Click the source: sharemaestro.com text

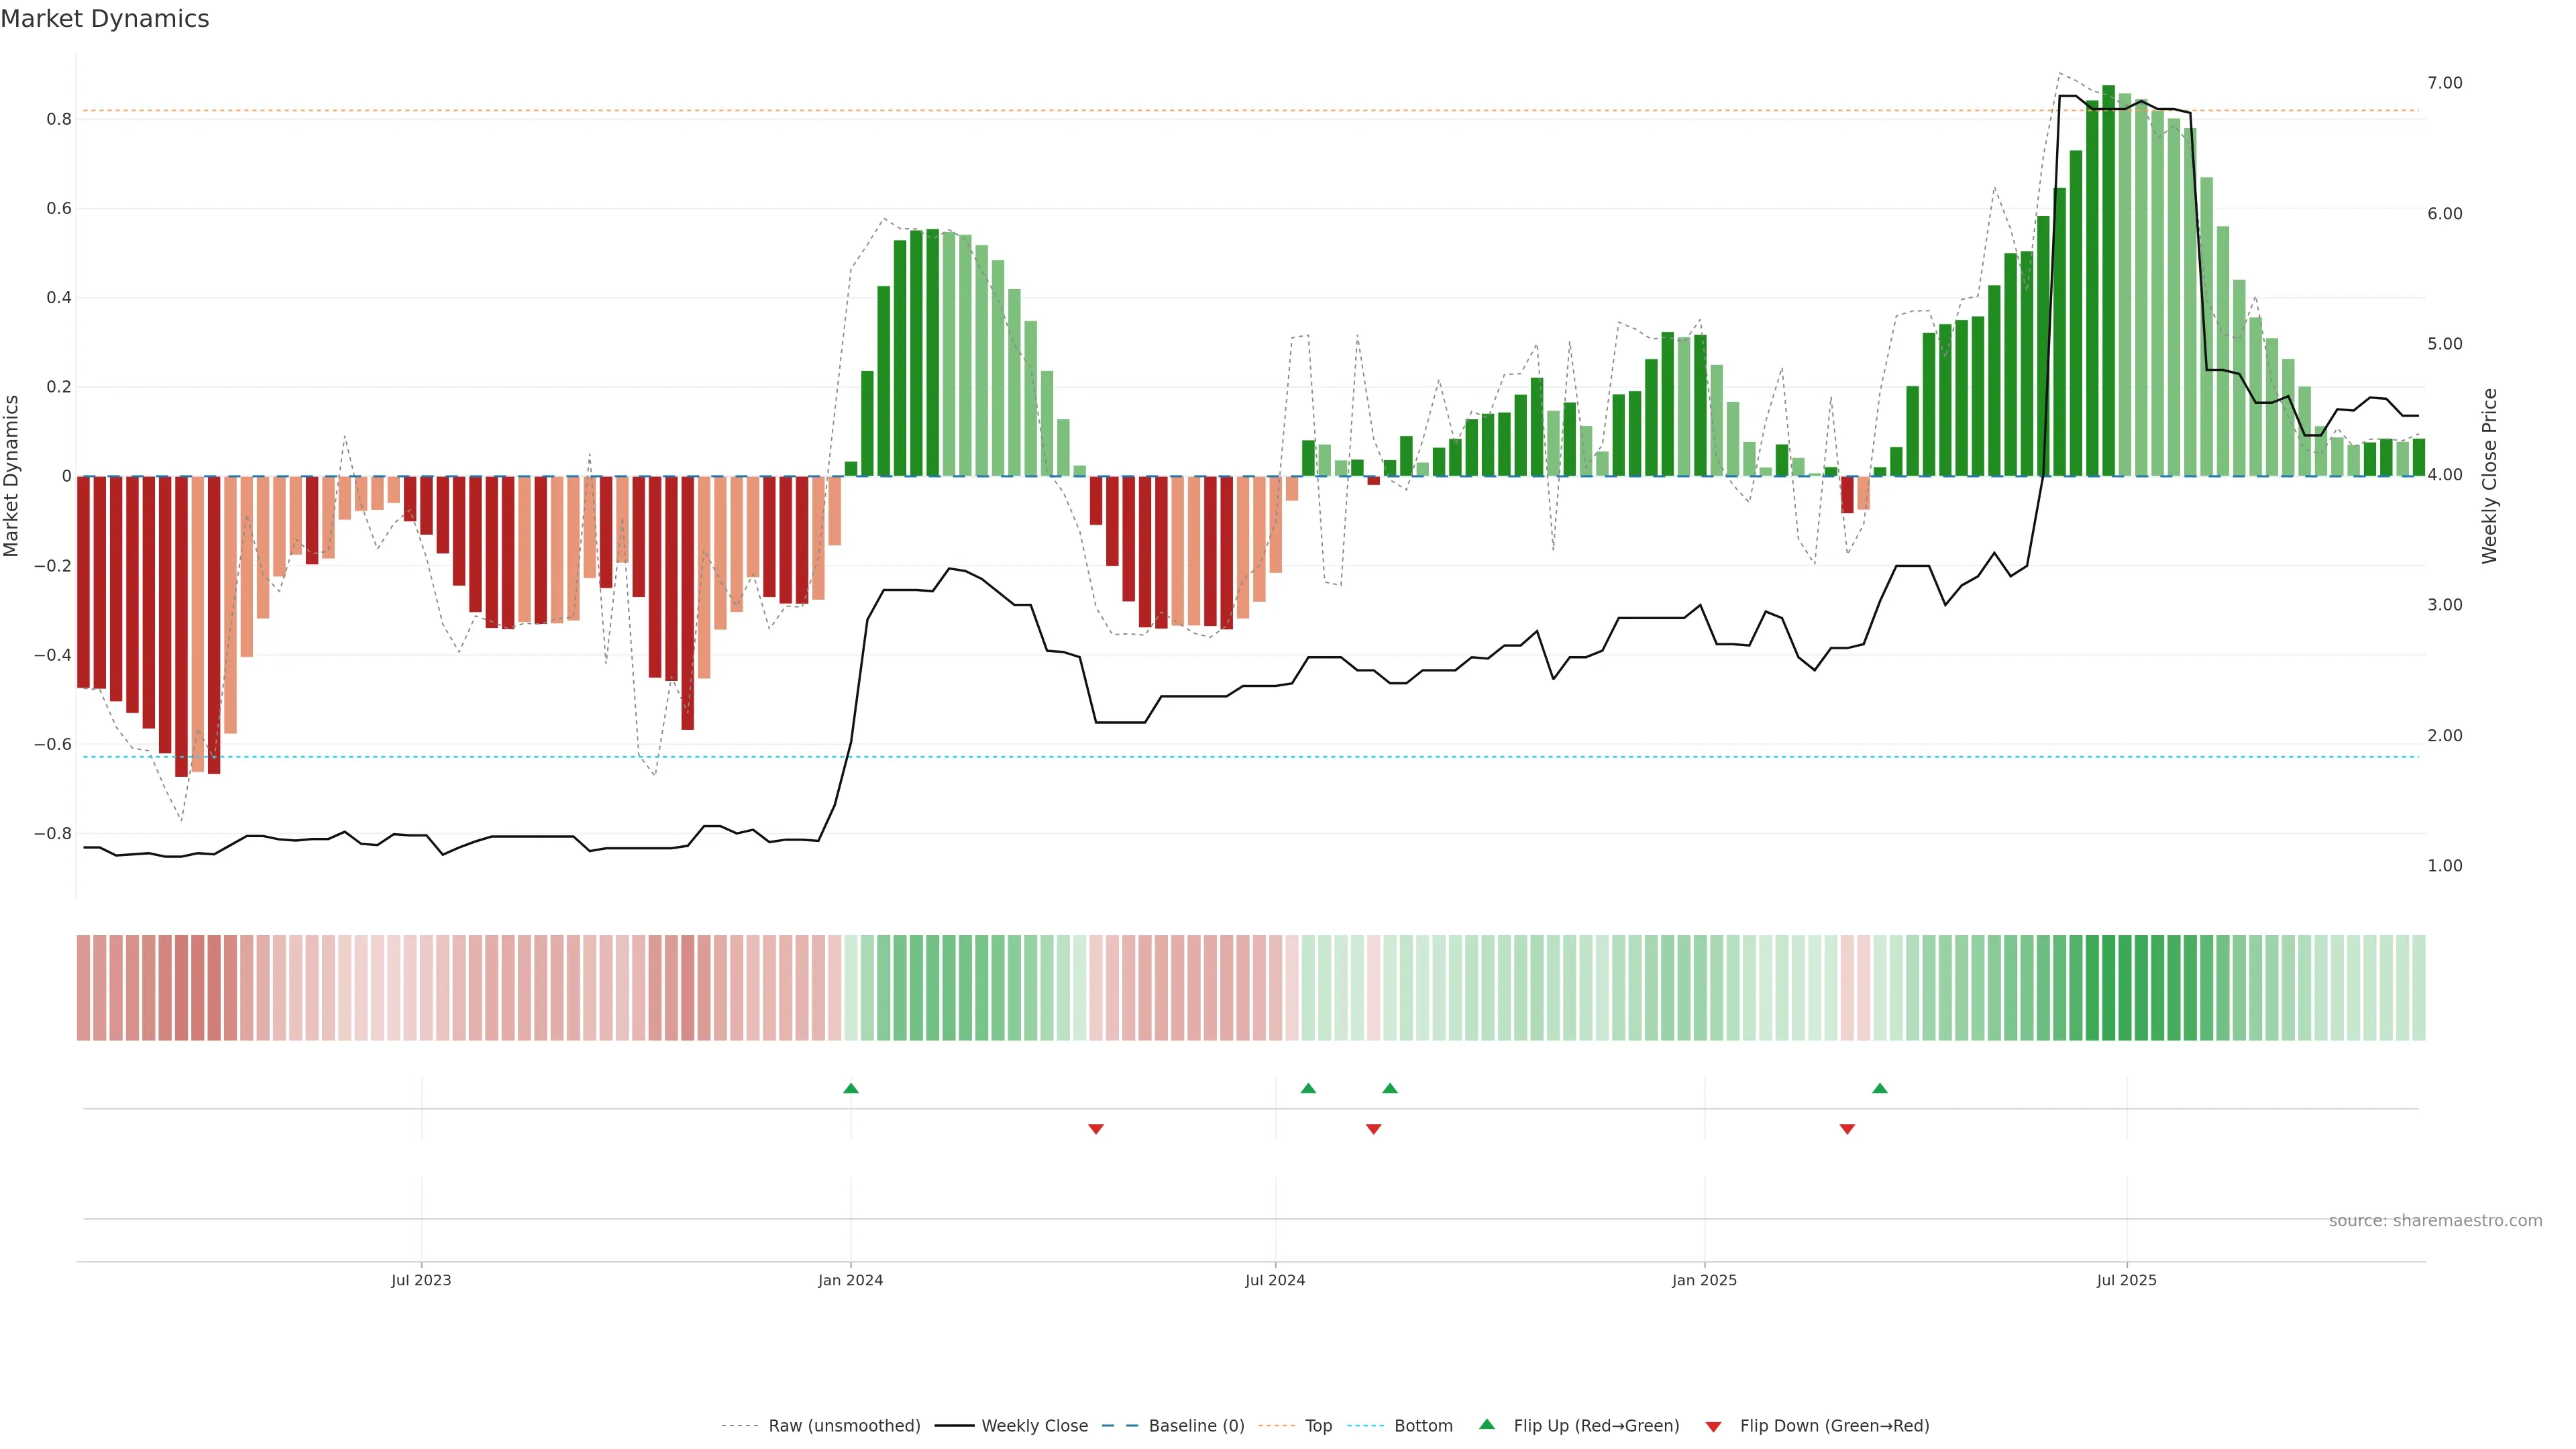(x=2435, y=1221)
